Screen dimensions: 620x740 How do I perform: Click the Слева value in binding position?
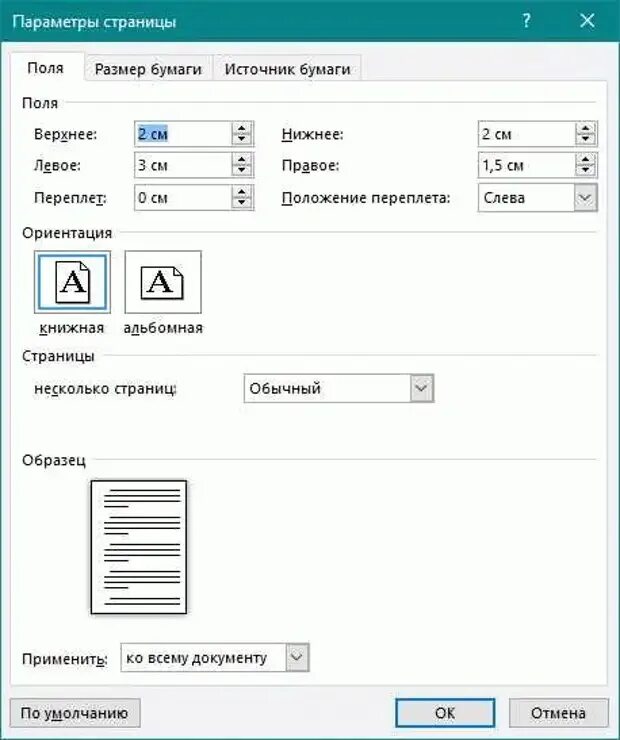click(504, 198)
